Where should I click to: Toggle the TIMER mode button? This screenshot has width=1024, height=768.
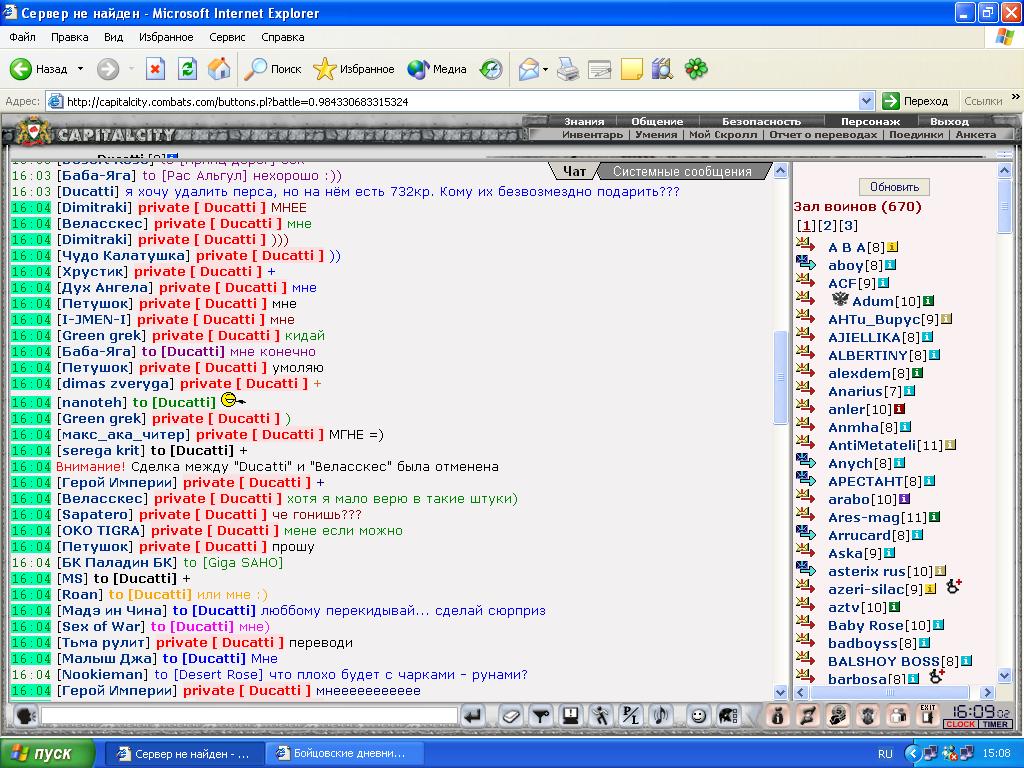(995, 724)
